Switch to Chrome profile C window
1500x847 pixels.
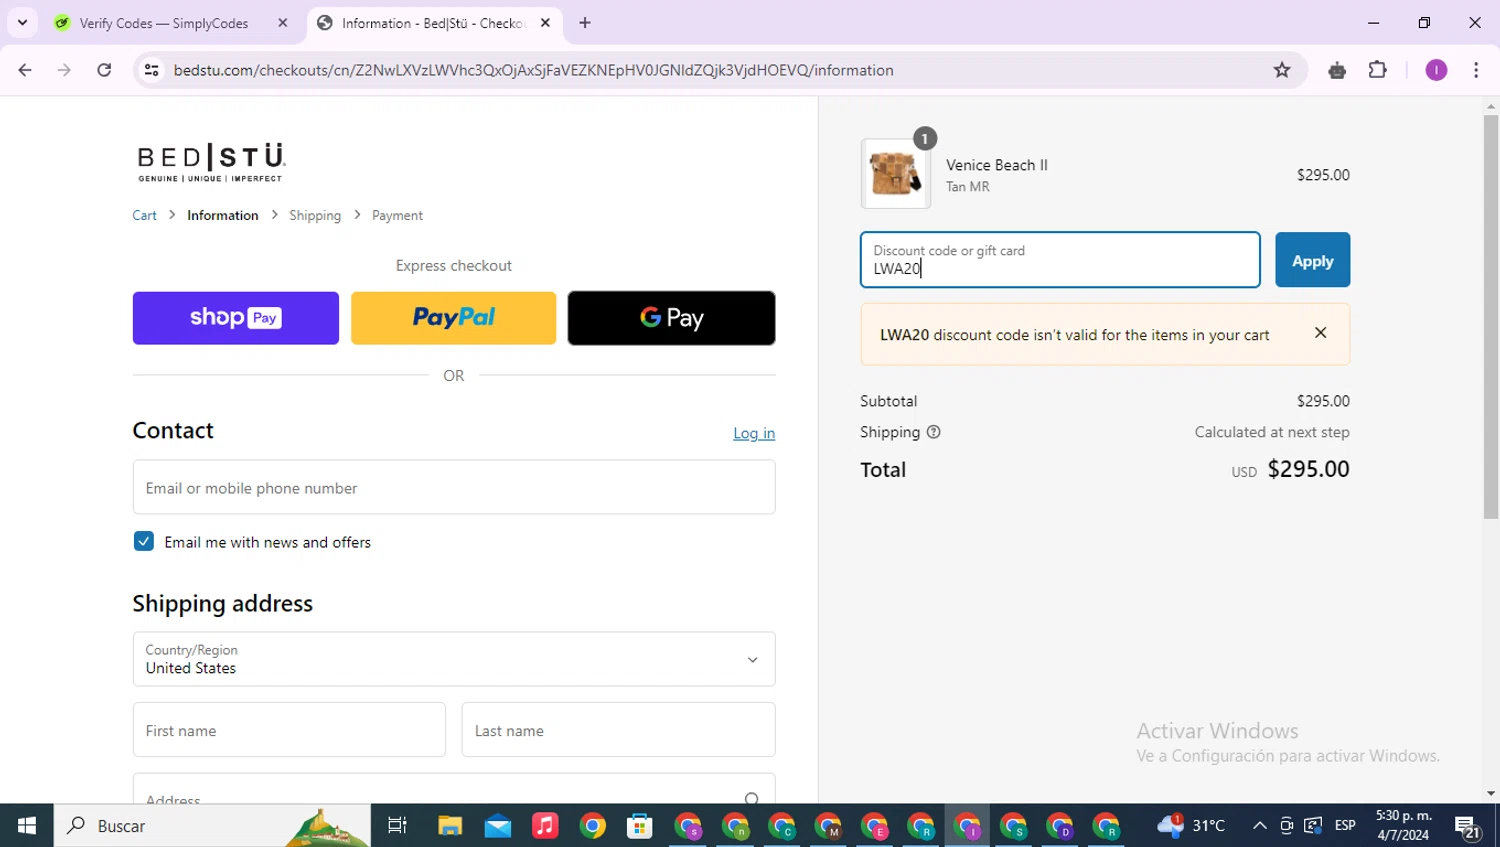782,827
